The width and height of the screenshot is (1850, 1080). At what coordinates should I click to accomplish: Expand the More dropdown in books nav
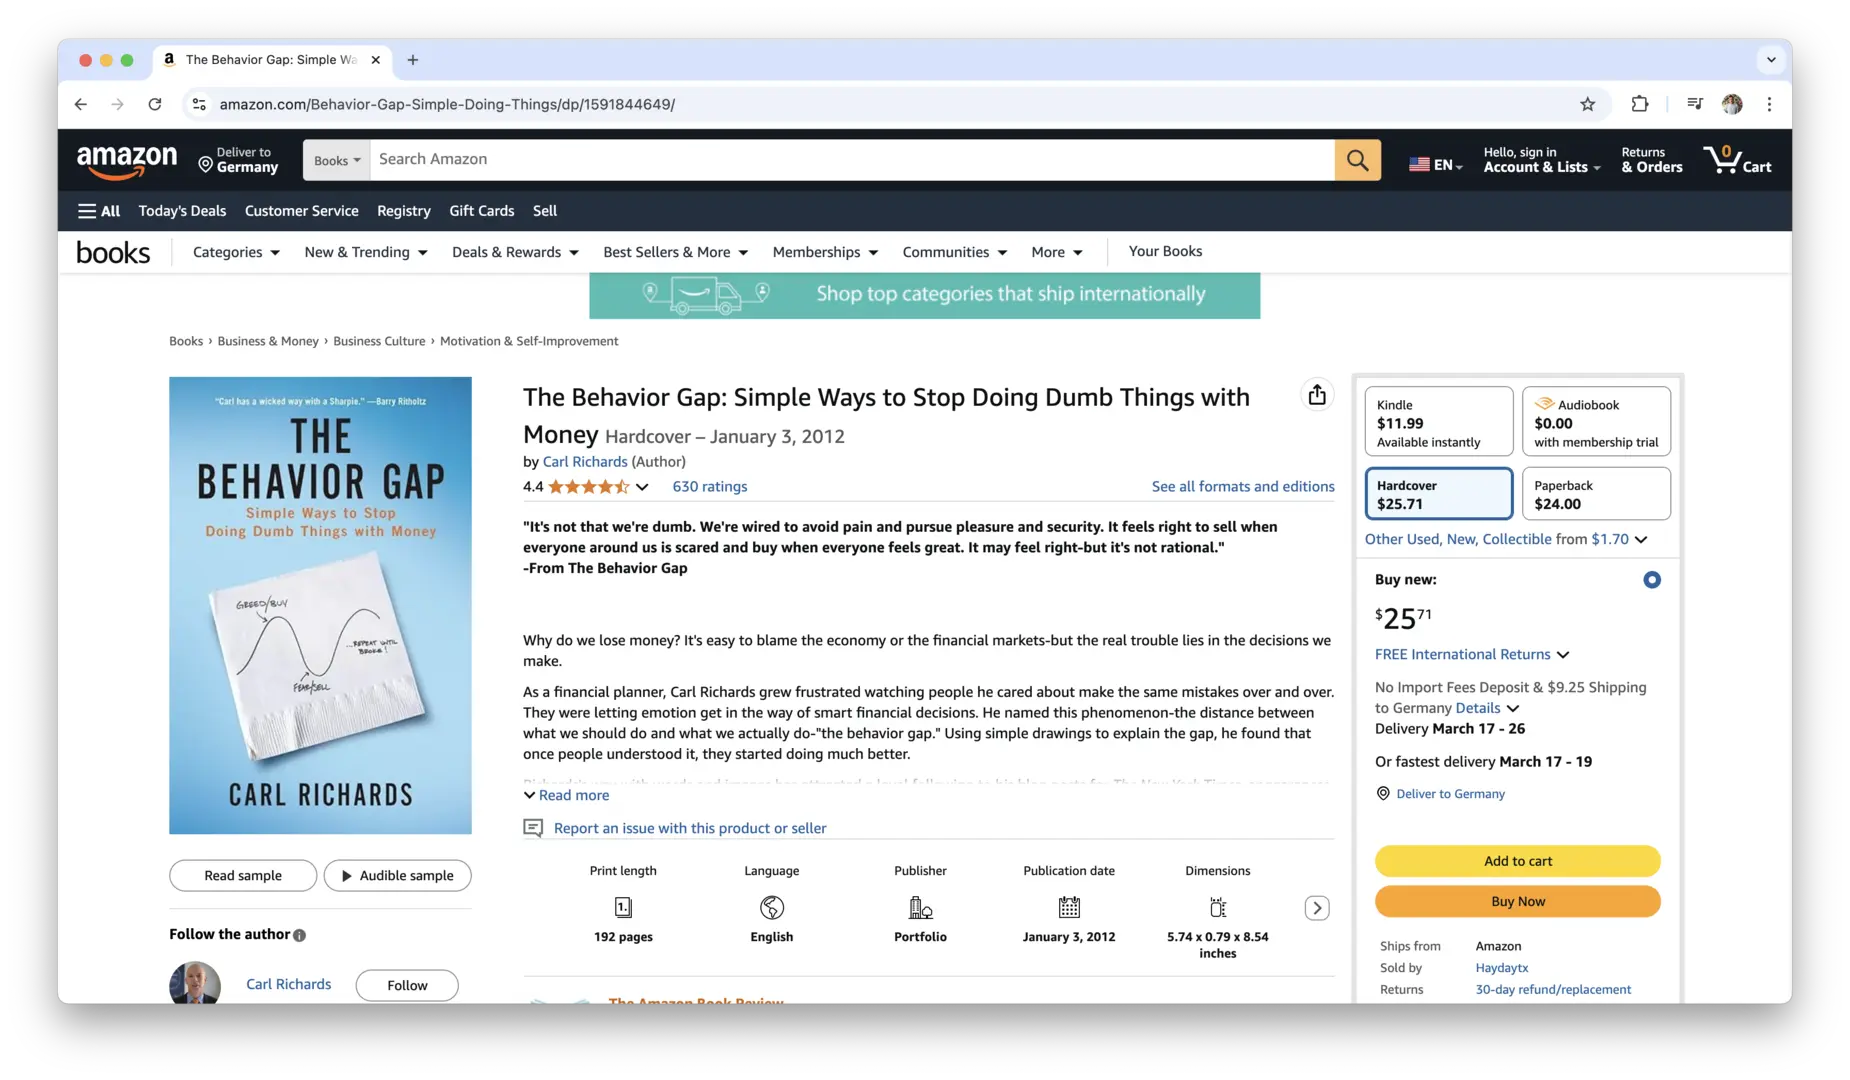point(1057,252)
